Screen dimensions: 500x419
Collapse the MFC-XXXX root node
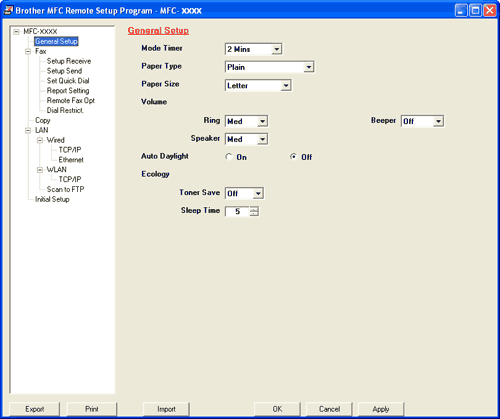(x=16, y=32)
